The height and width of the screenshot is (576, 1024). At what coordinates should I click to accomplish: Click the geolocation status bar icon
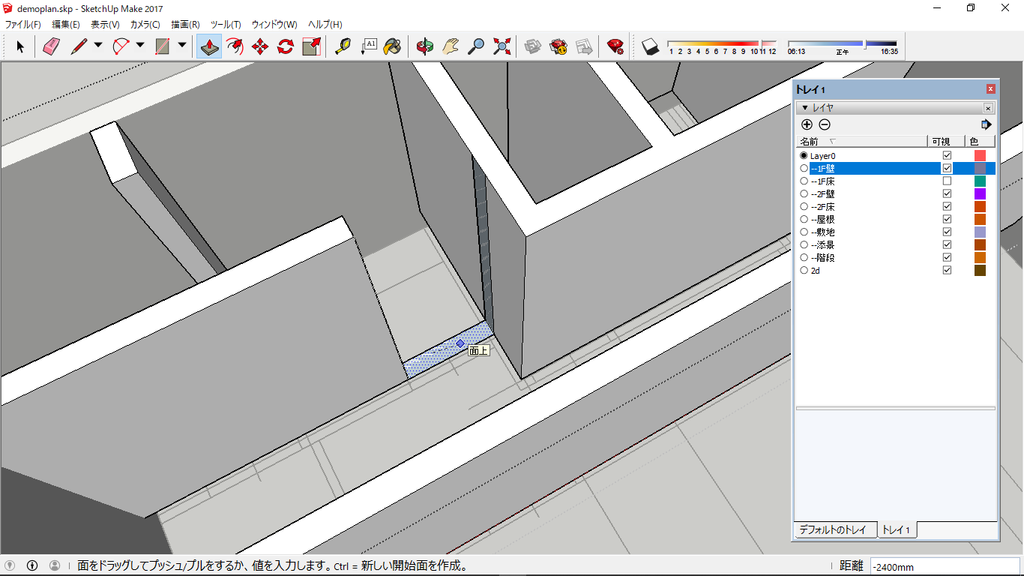tap(10, 566)
